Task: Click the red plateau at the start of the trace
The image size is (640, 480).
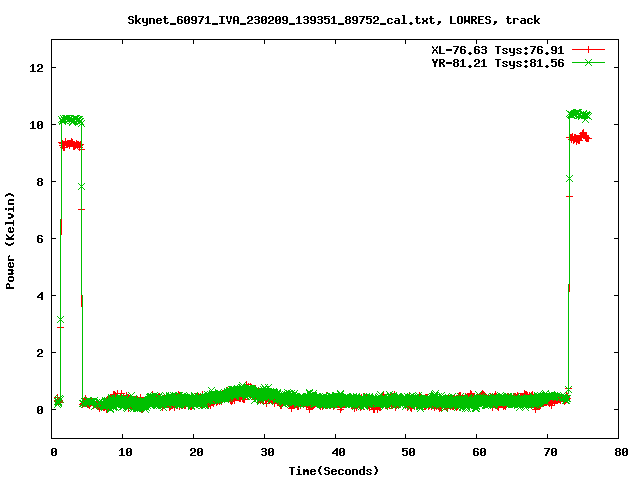Action: click(71, 145)
